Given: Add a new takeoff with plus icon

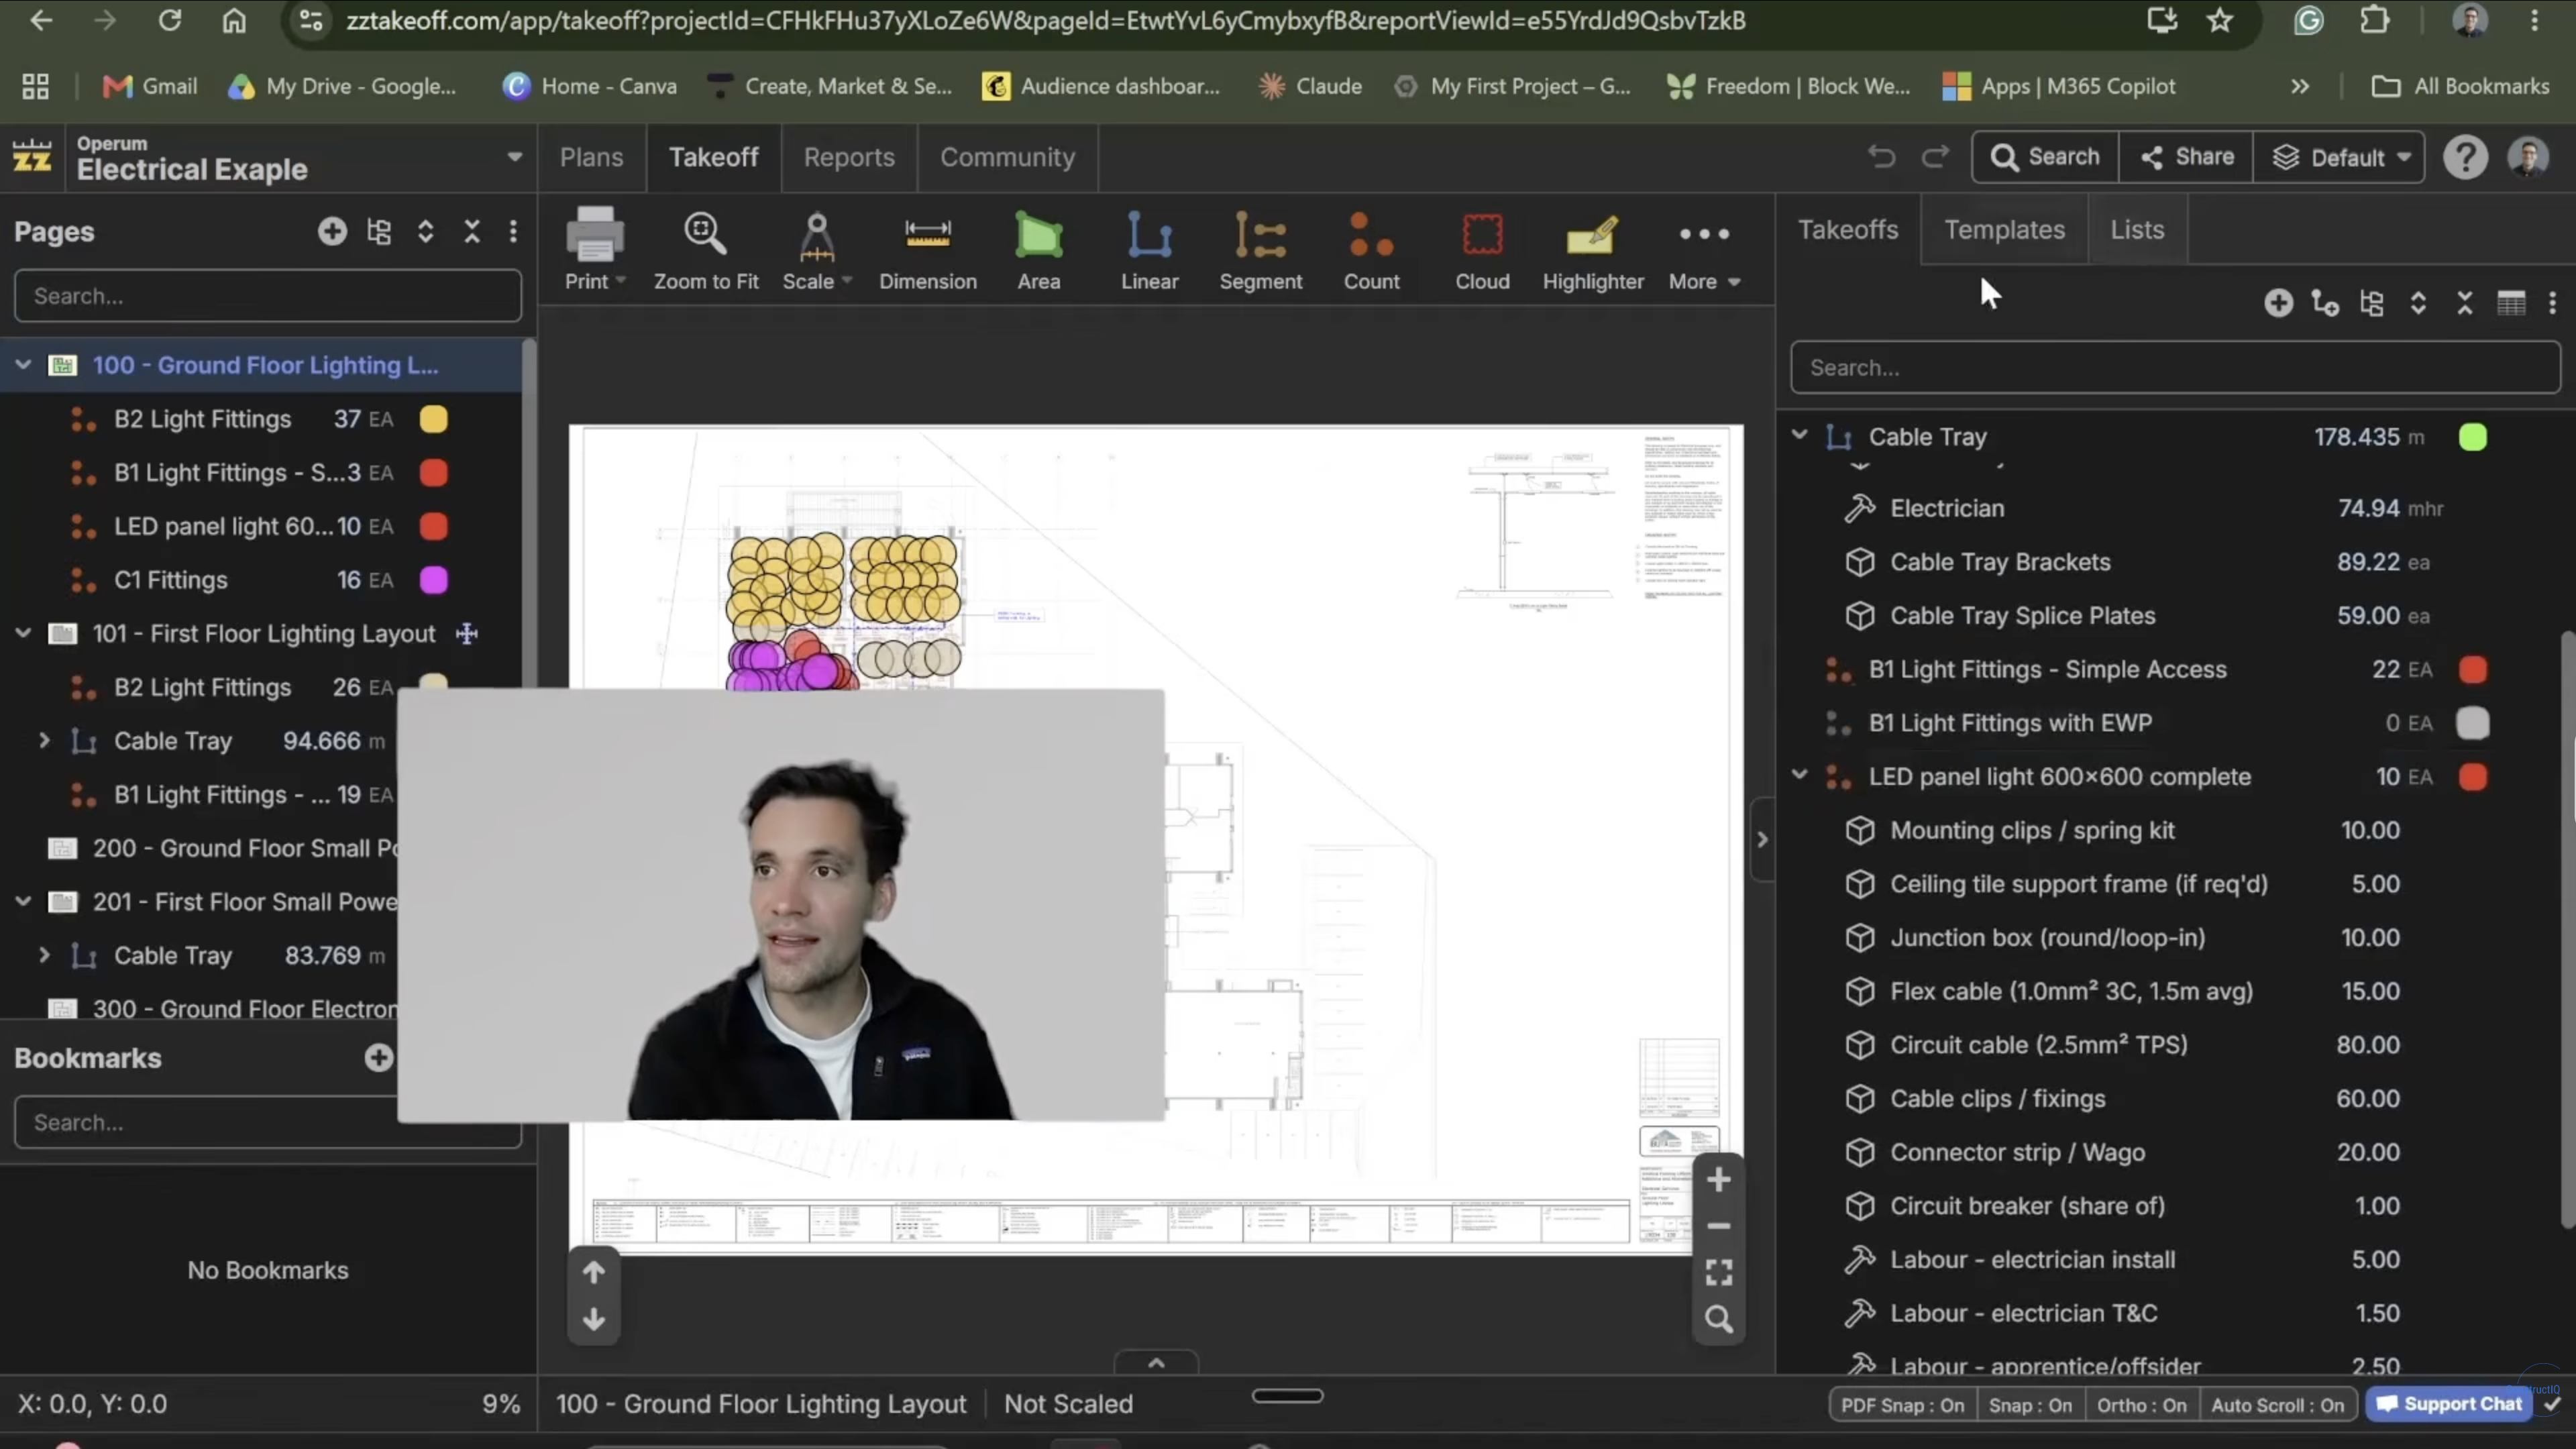Looking at the screenshot, I should (x=2278, y=303).
